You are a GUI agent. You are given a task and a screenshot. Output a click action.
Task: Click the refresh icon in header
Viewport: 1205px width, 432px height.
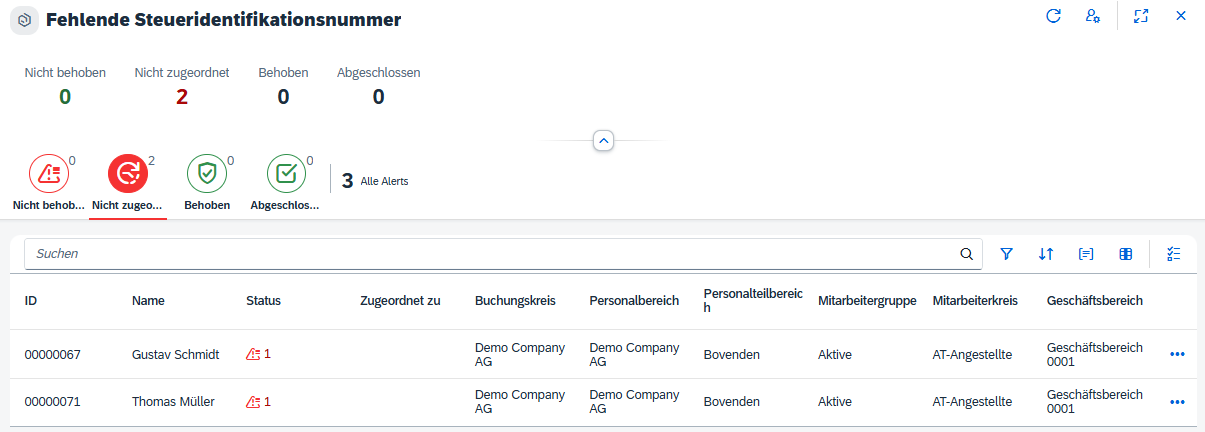tap(1053, 16)
